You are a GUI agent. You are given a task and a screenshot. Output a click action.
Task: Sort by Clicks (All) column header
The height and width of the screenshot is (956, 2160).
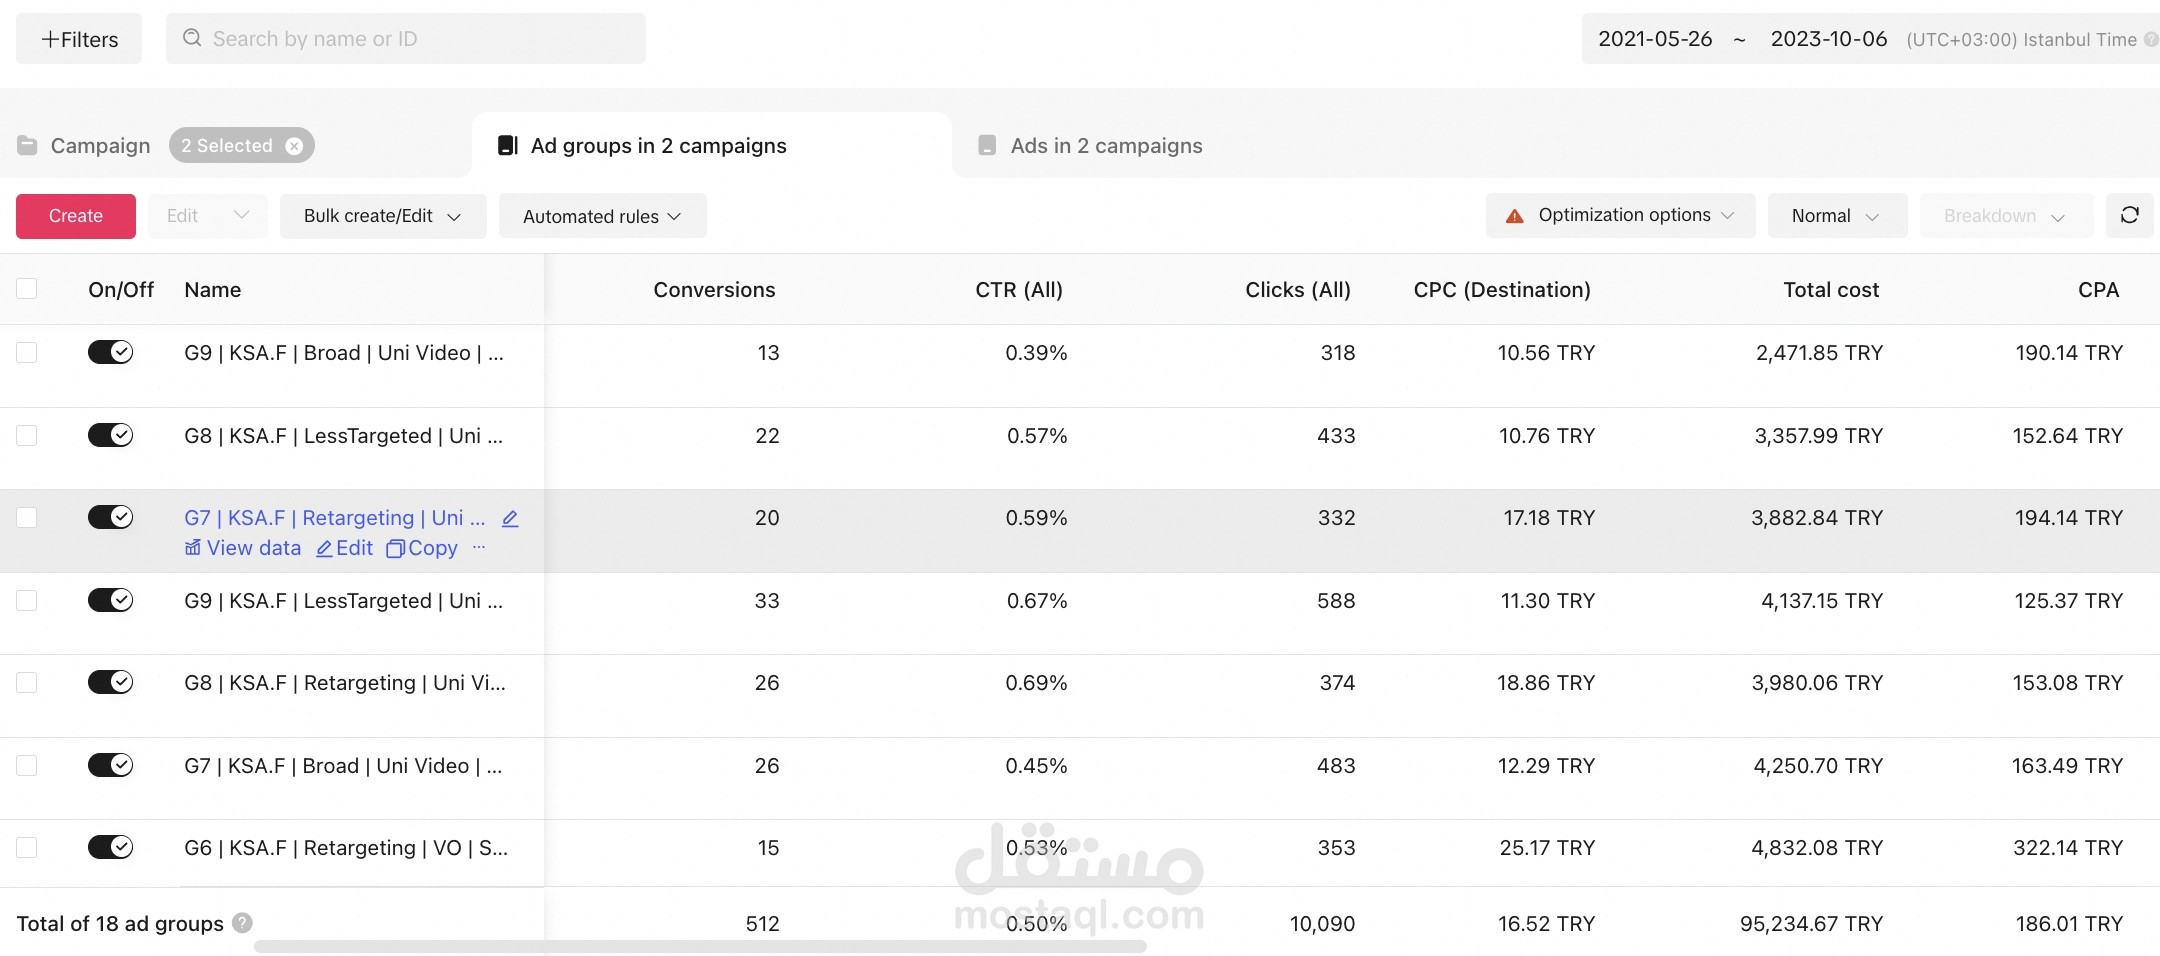(1298, 290)
